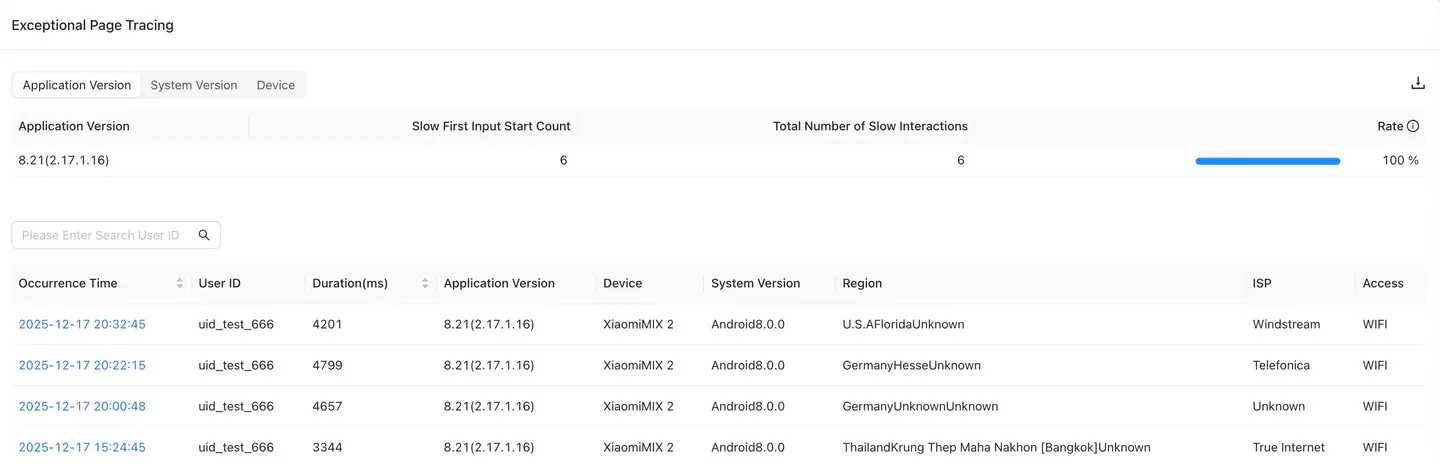The width and height of the screenshot is (1440, 464).
Task: Click the info icon beside Rate
Action: pos(1413,126)
